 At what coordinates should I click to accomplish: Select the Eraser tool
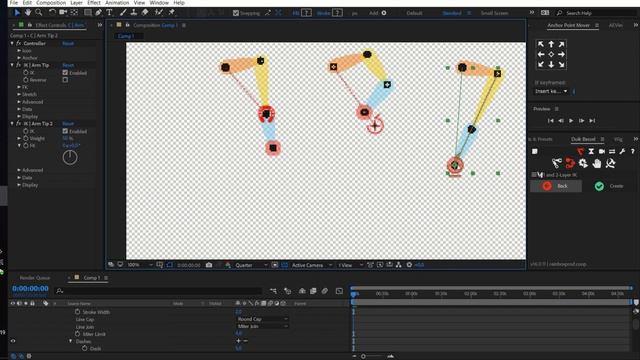click(145, 13)
